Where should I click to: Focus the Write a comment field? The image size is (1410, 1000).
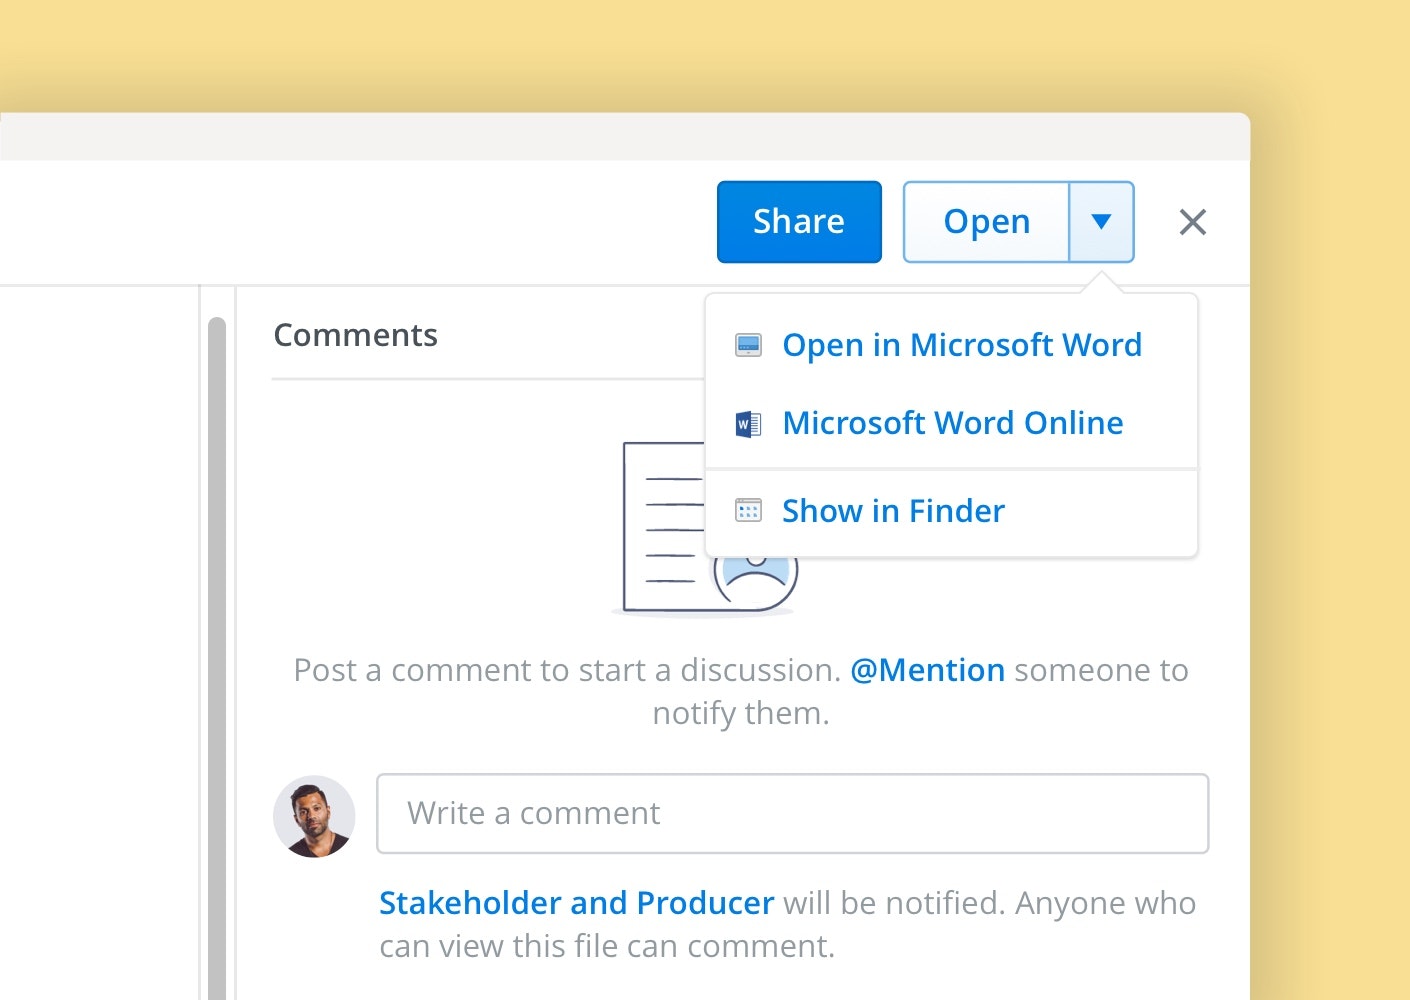pos(792,813)
